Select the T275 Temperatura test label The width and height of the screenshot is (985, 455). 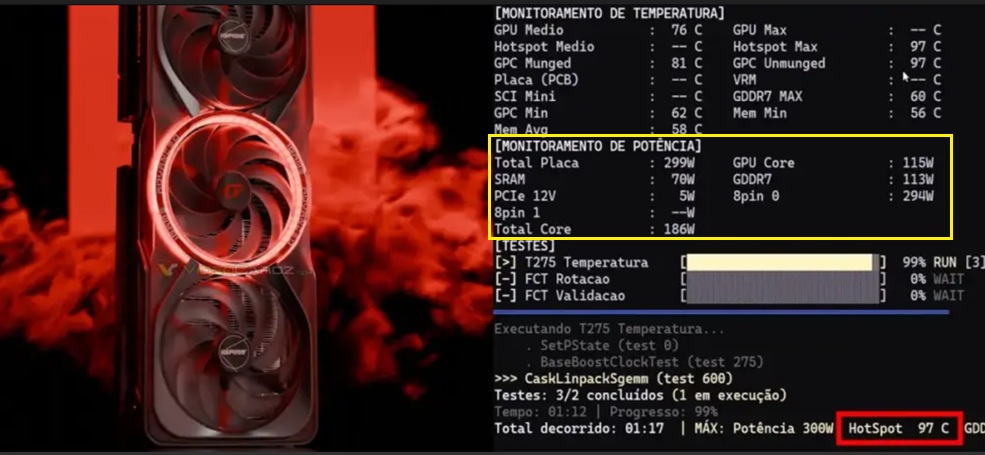point(587,263)
